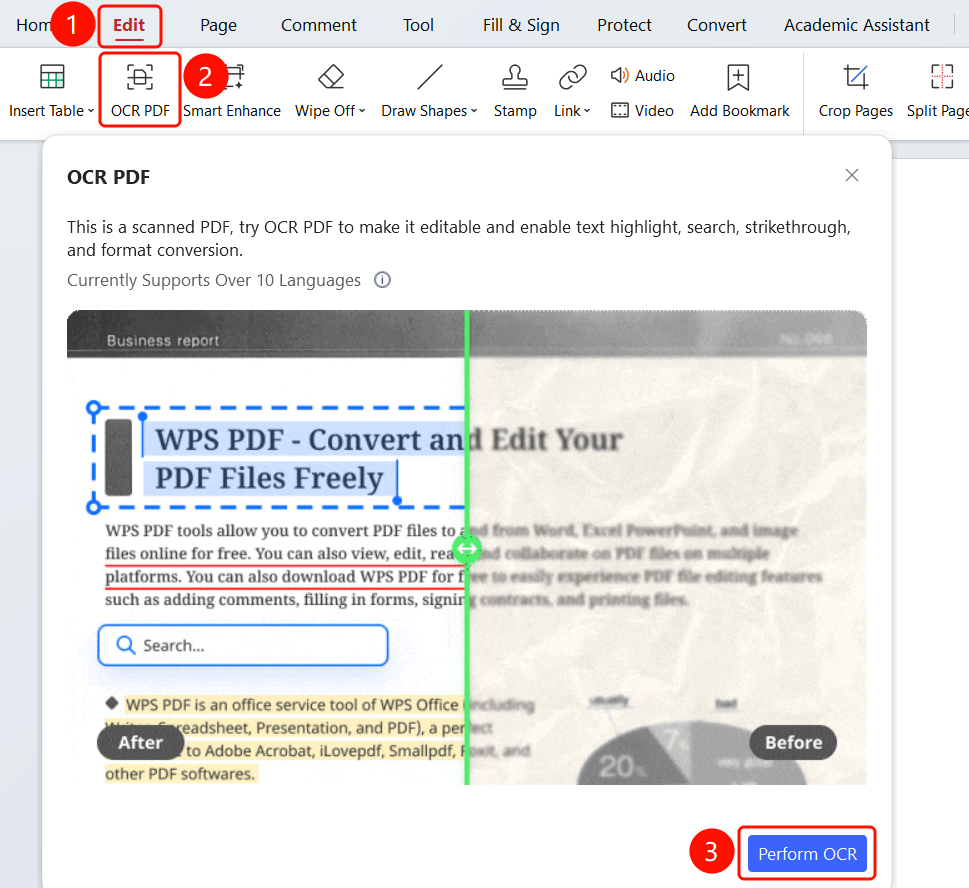
Task: Expand the Draw Shapes dropdown arrow
Action: point(474,111)
